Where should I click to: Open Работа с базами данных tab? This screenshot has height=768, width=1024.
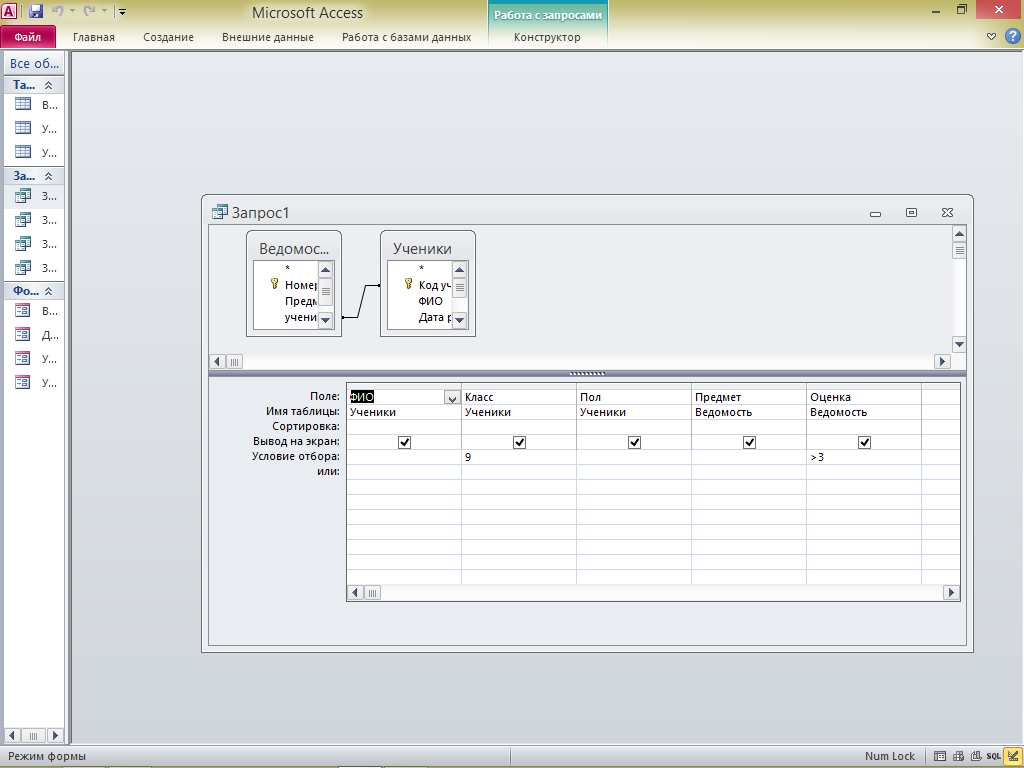click(x=406, y=37)
